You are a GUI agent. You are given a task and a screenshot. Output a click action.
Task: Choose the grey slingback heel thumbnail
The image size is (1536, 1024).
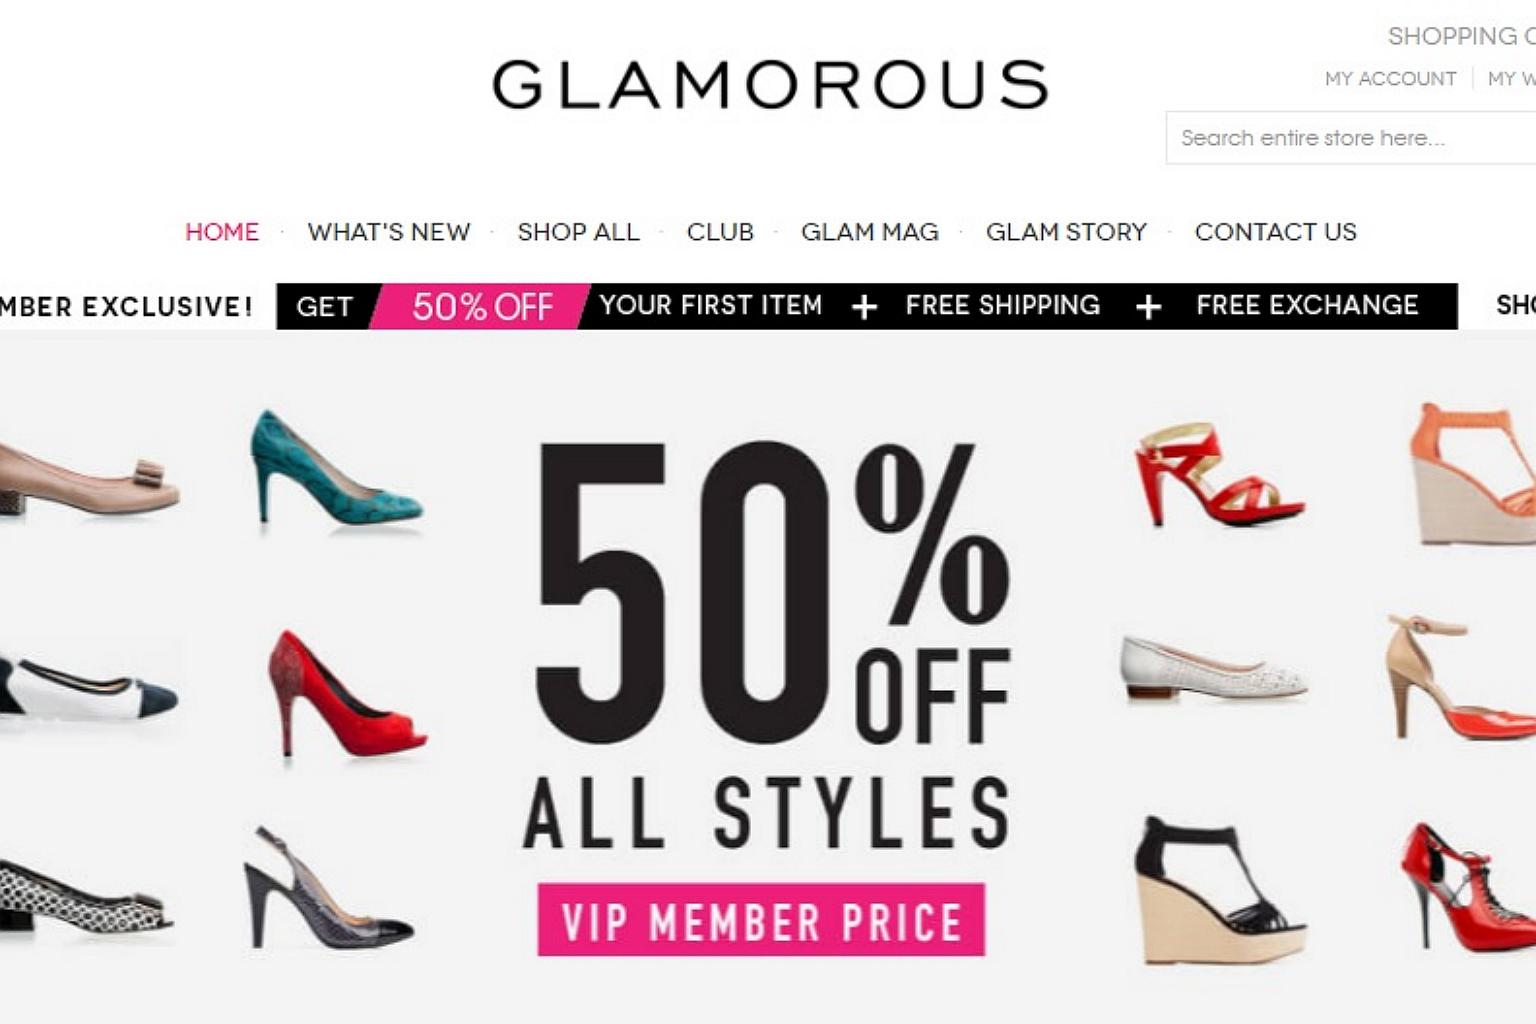(328, 888)
